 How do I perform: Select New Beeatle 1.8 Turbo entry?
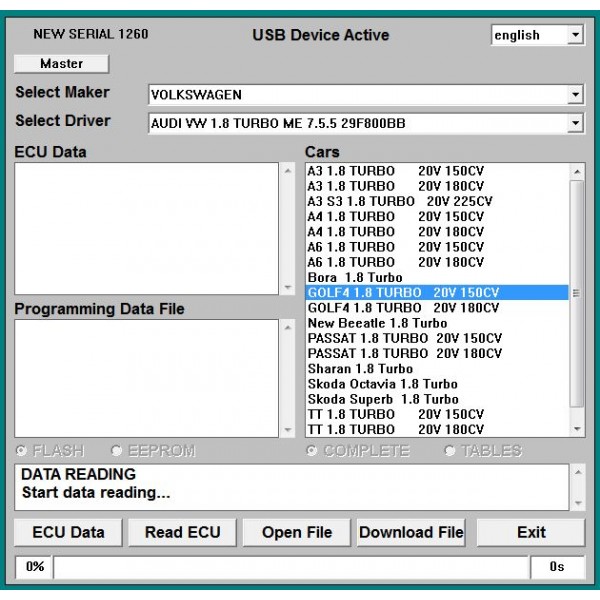437,323
